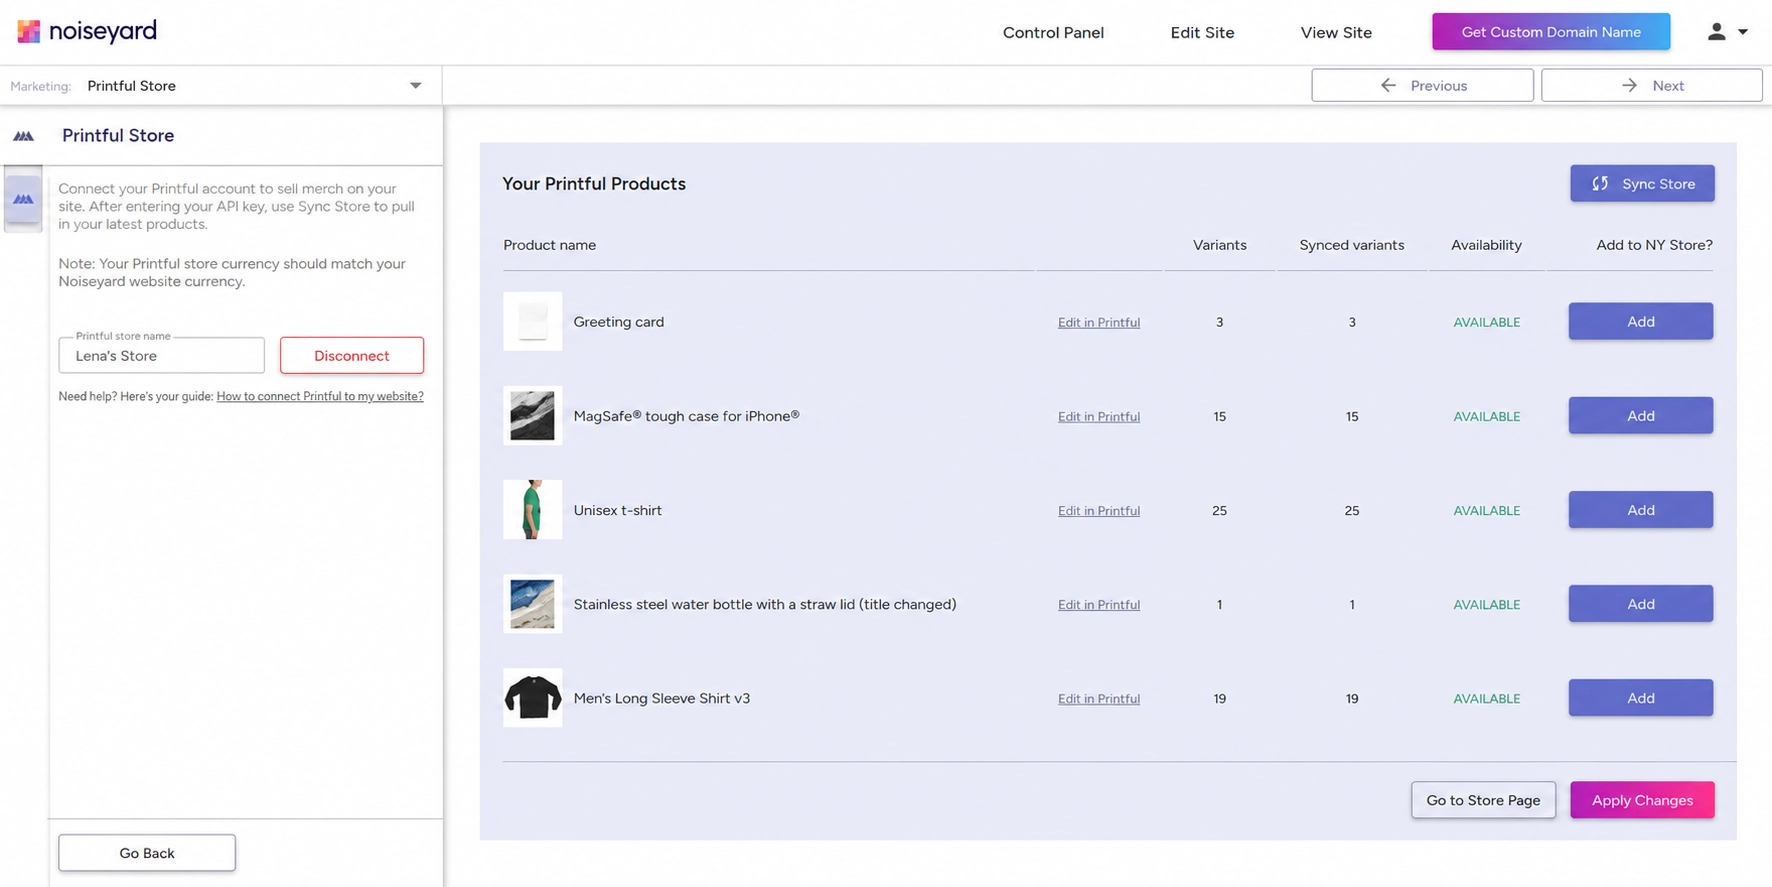
Task: Click the Apply Changes button
Action: (x=1642, y=800)
